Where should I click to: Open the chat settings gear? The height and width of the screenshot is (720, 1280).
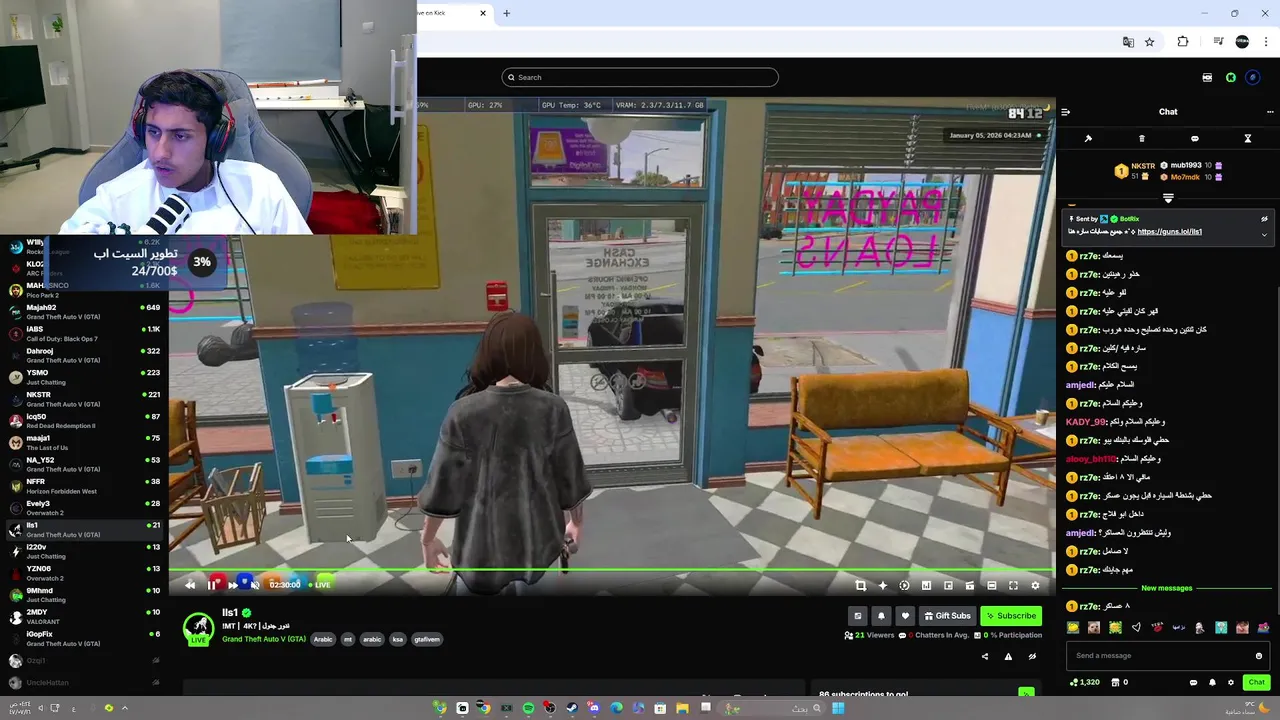(1231, 682)
